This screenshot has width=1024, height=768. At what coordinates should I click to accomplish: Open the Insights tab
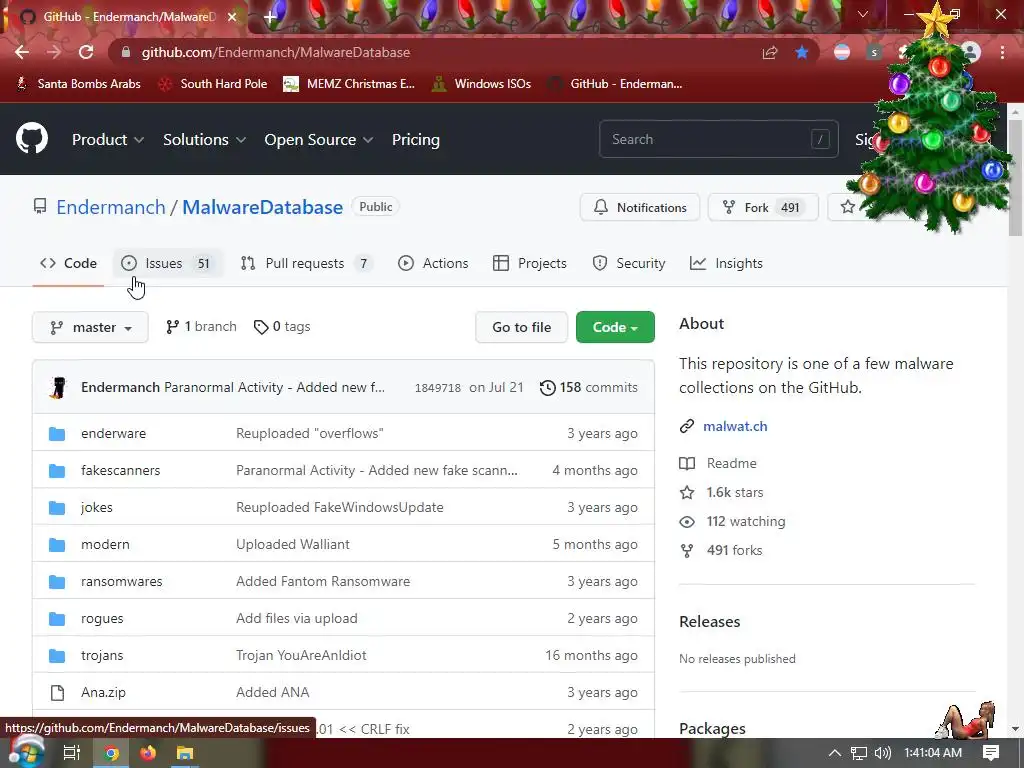coord(726,263)
